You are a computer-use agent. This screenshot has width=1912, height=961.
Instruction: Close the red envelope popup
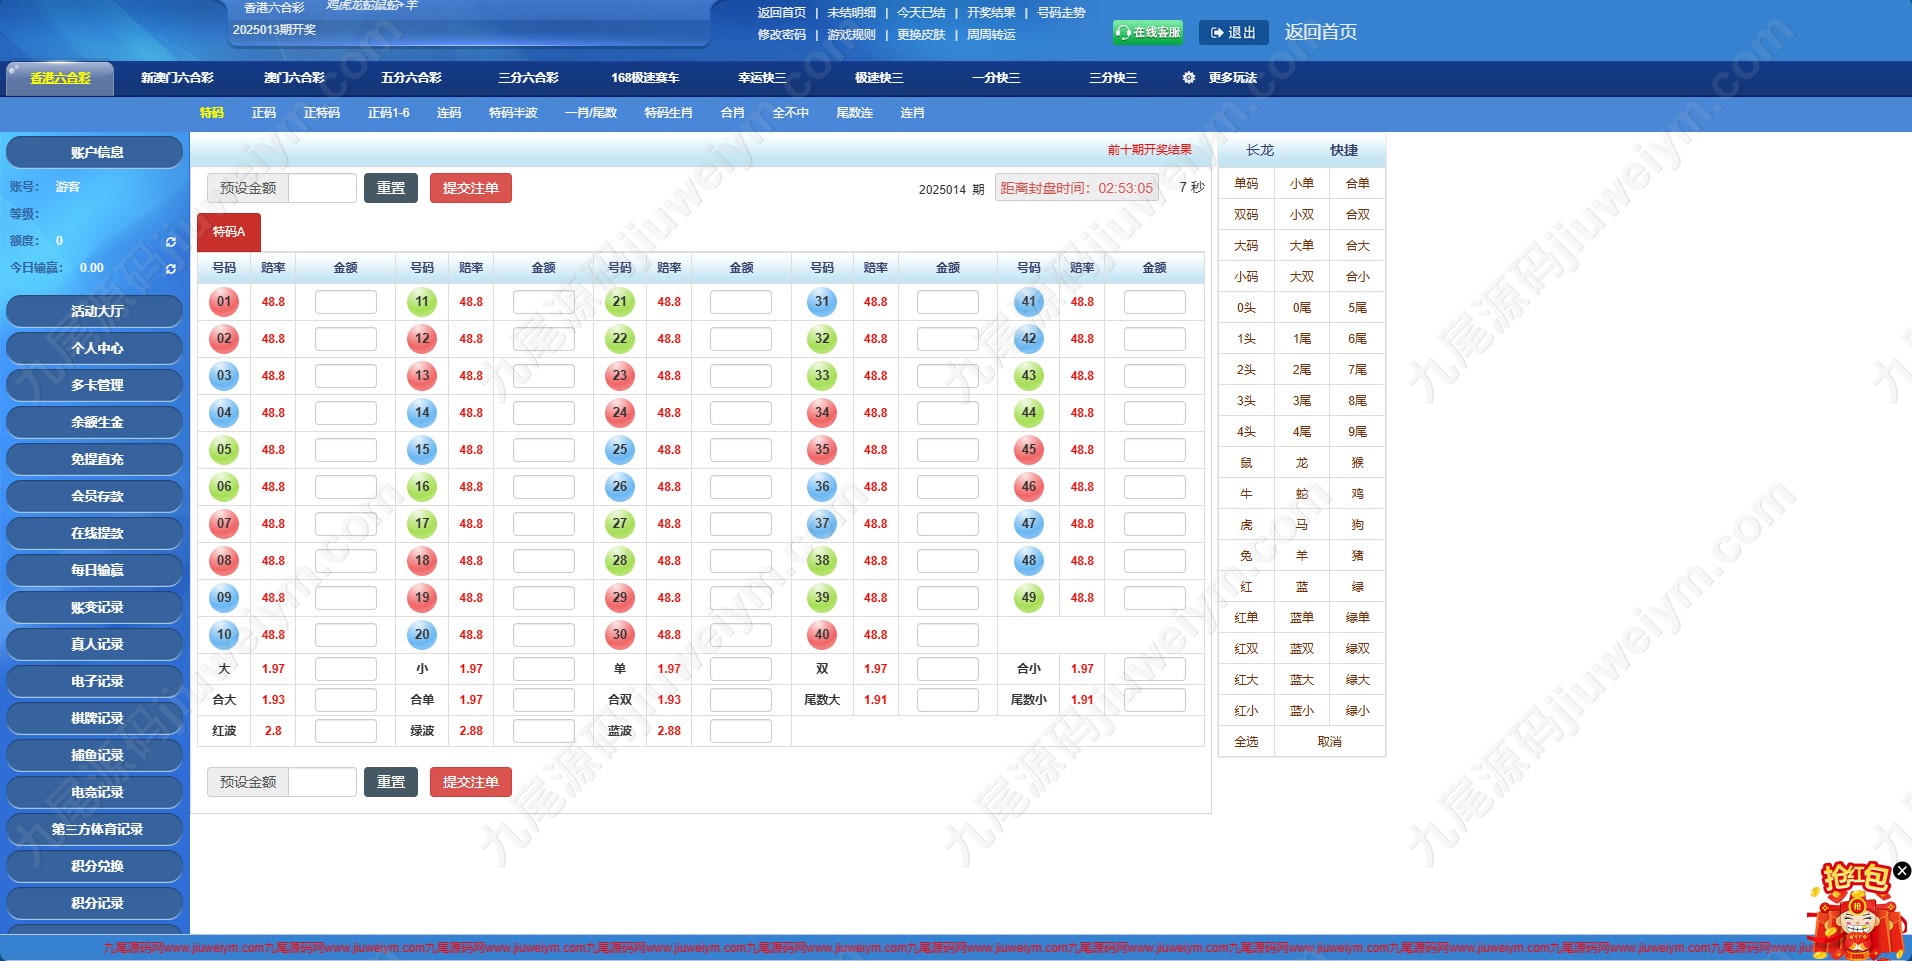[1902, 871]
